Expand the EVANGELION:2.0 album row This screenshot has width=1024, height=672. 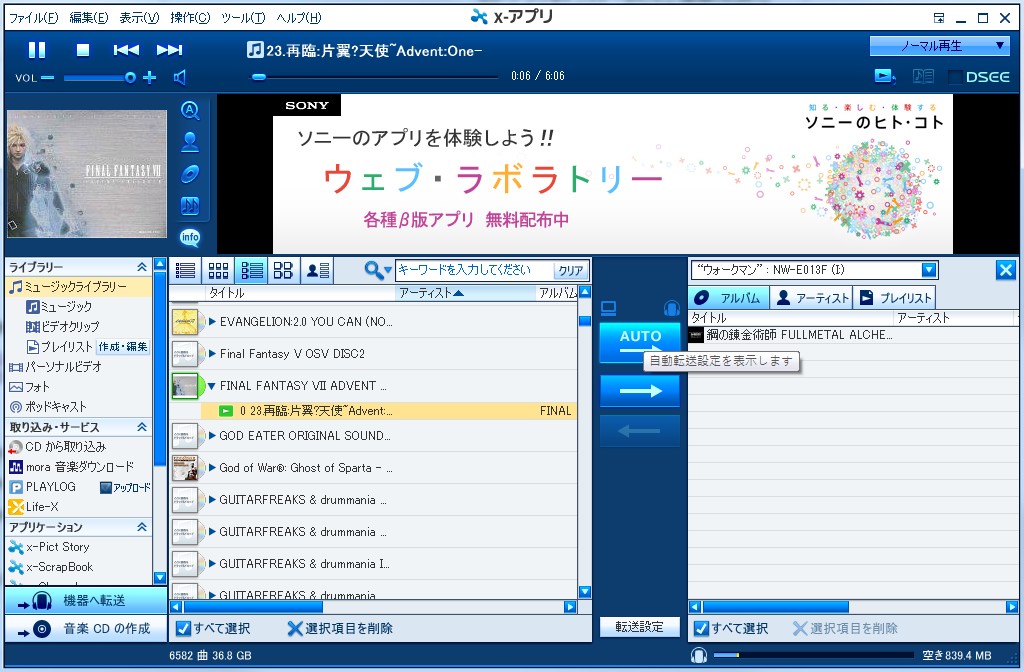[x=212, y=321]
